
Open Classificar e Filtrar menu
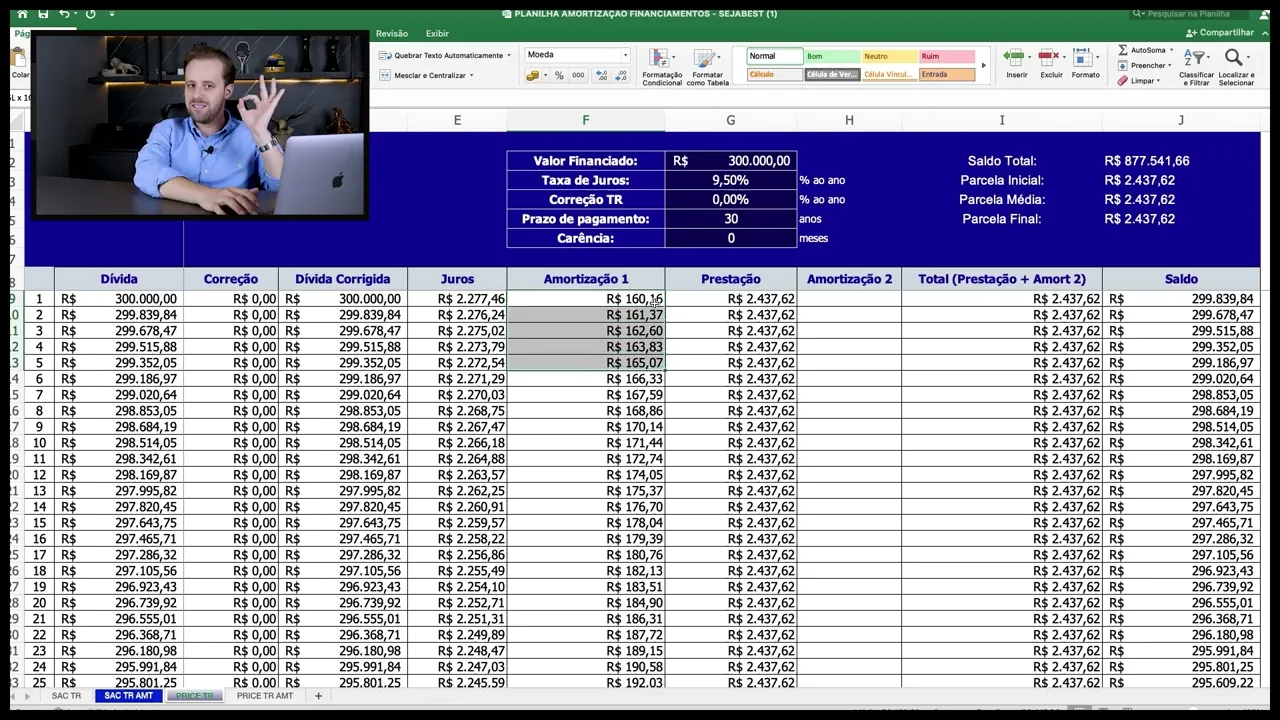(1196, 66)
